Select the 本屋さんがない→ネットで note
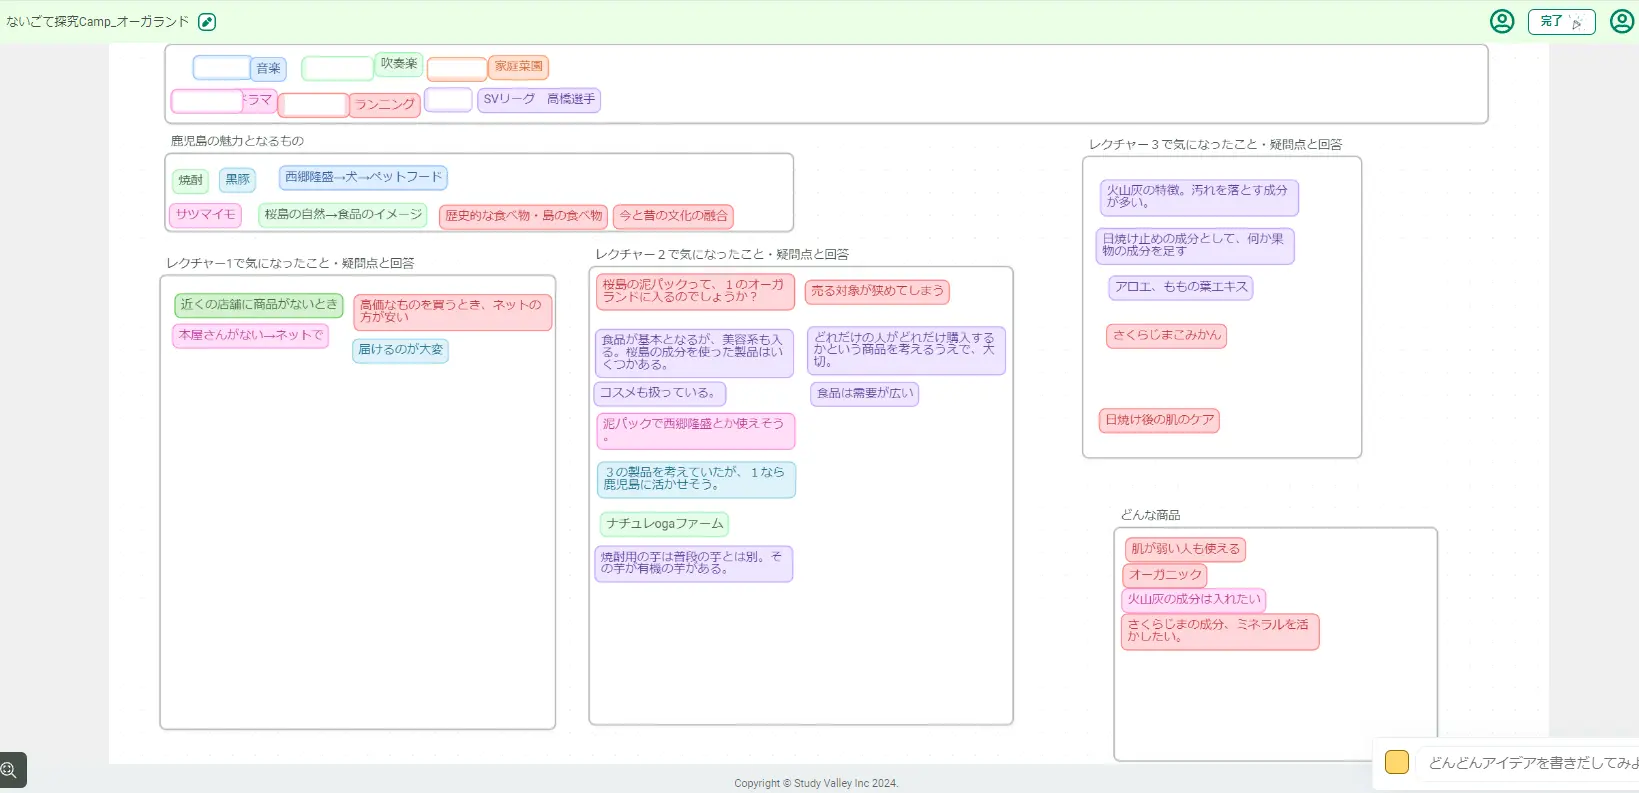The image size is (1639, 793). click(x=251, y=336)
